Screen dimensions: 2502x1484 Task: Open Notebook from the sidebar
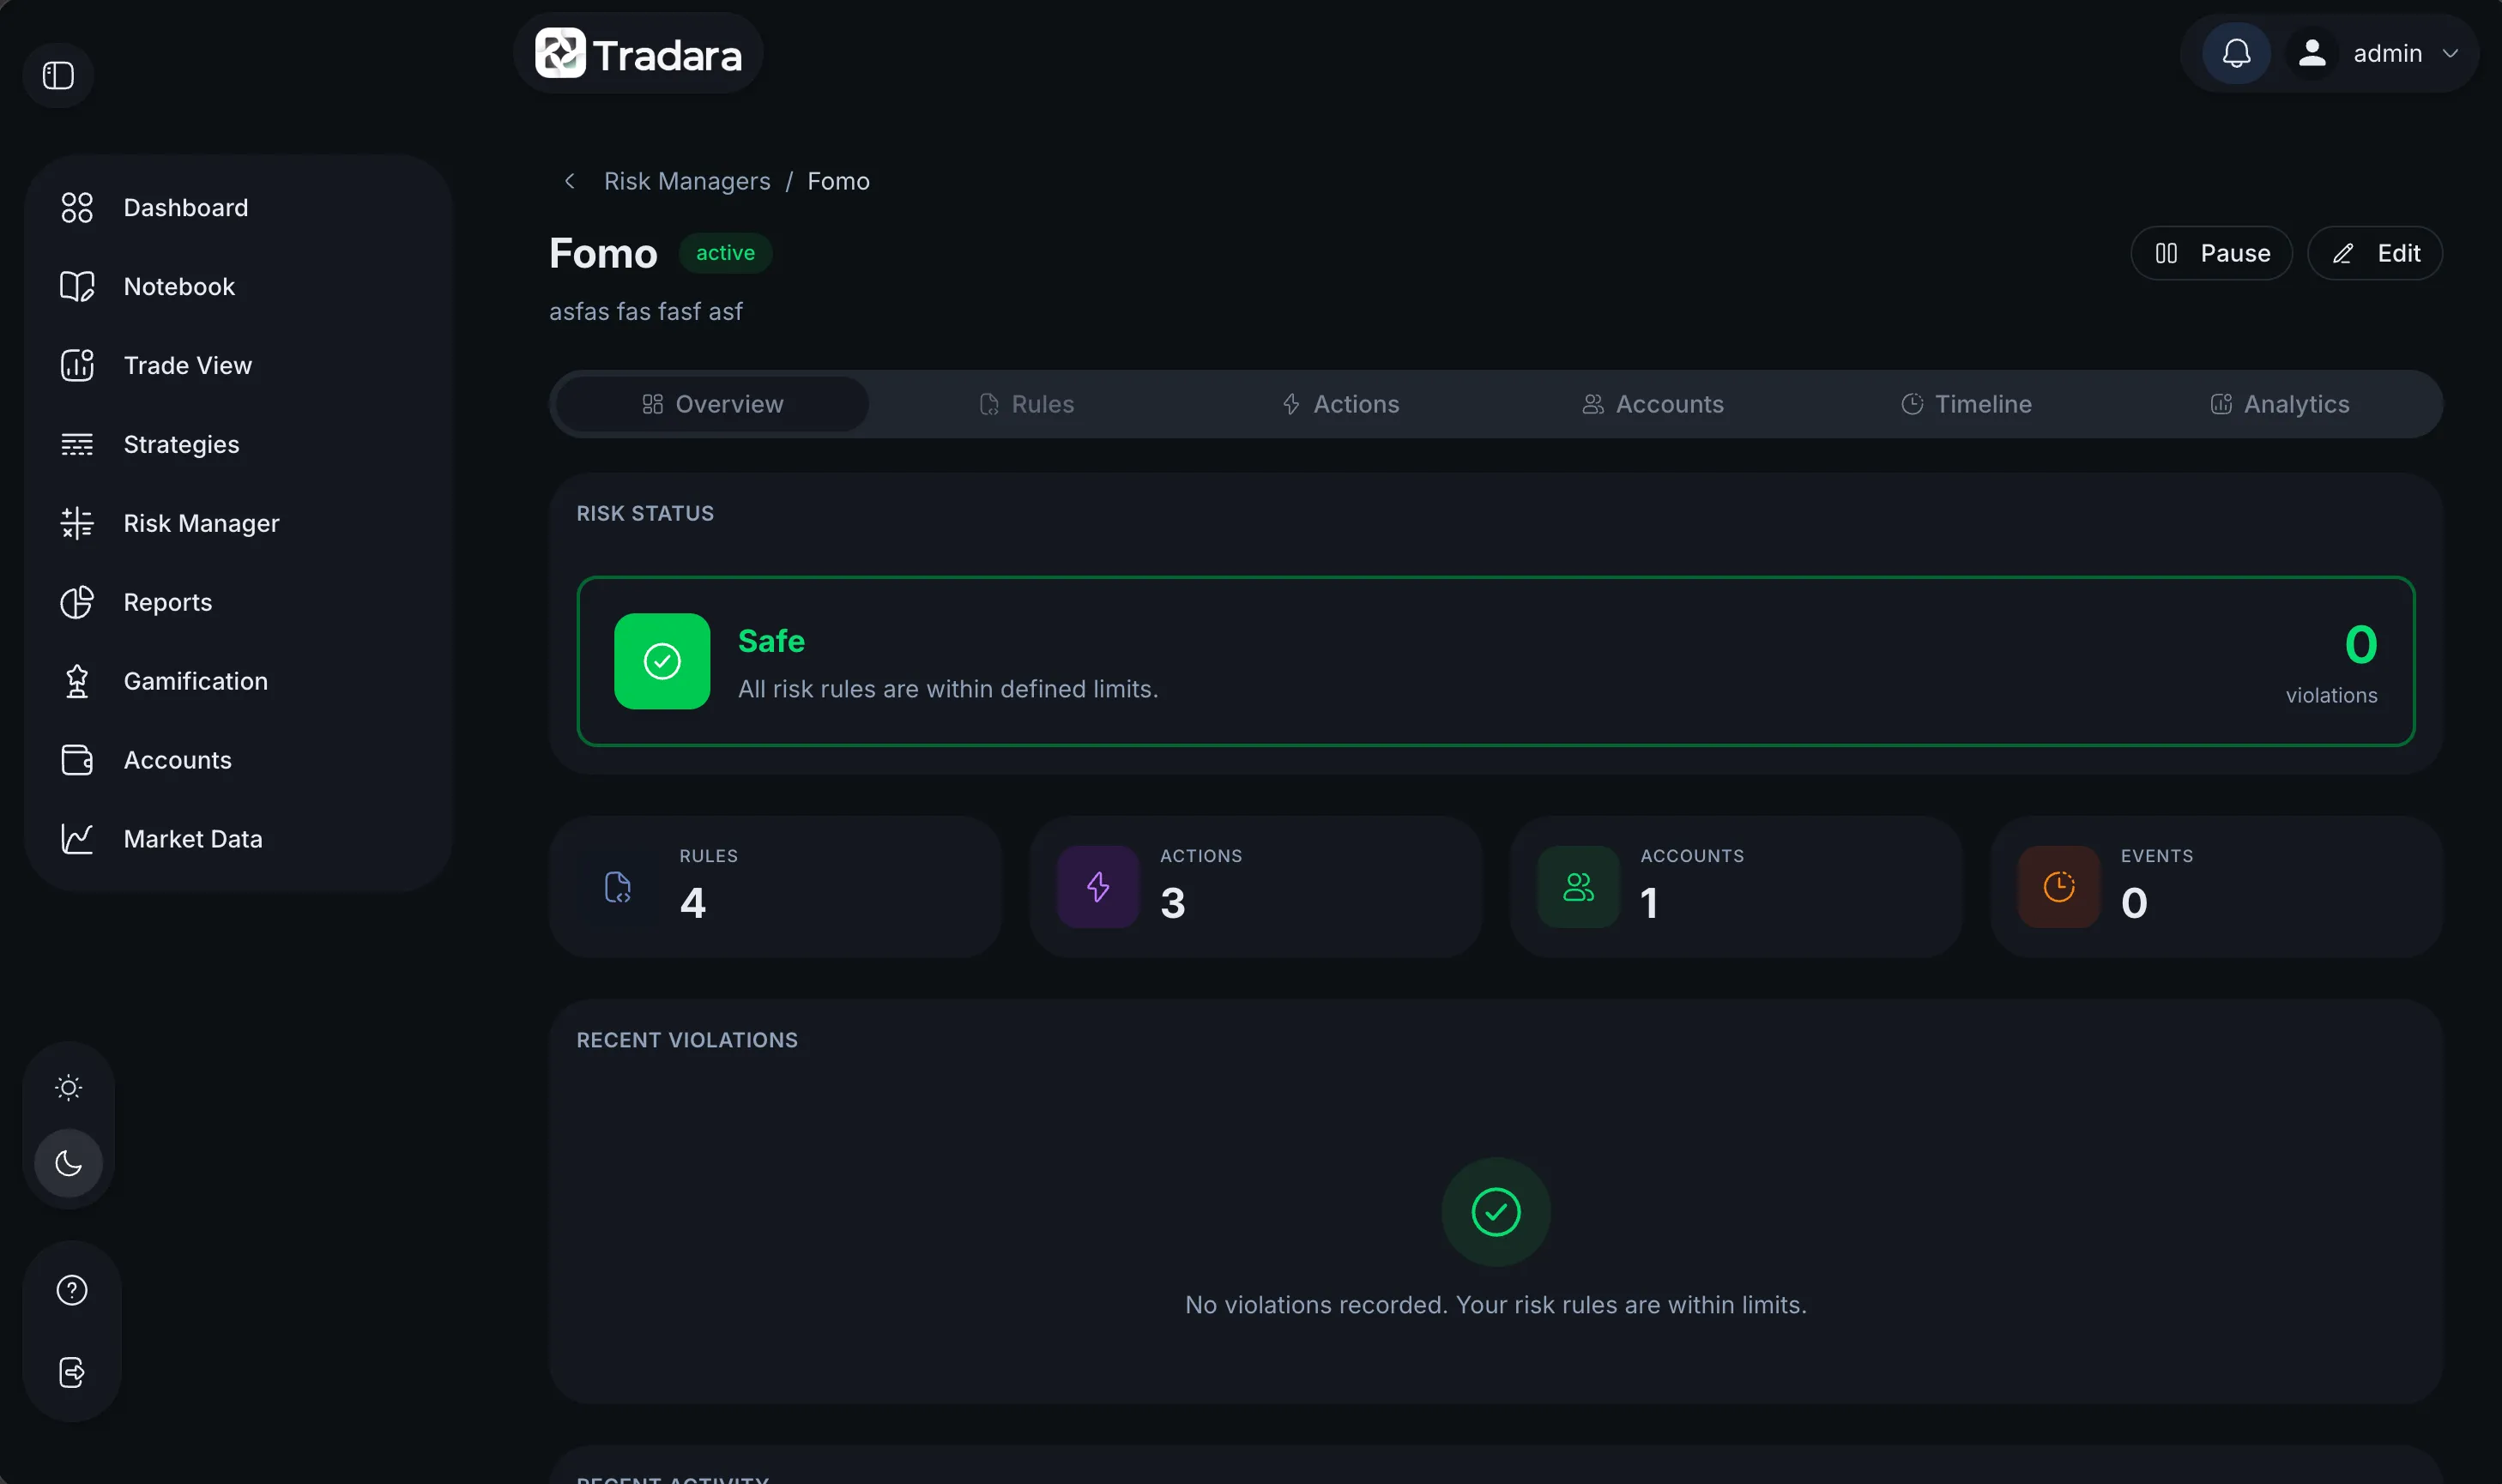pos(178,286)
